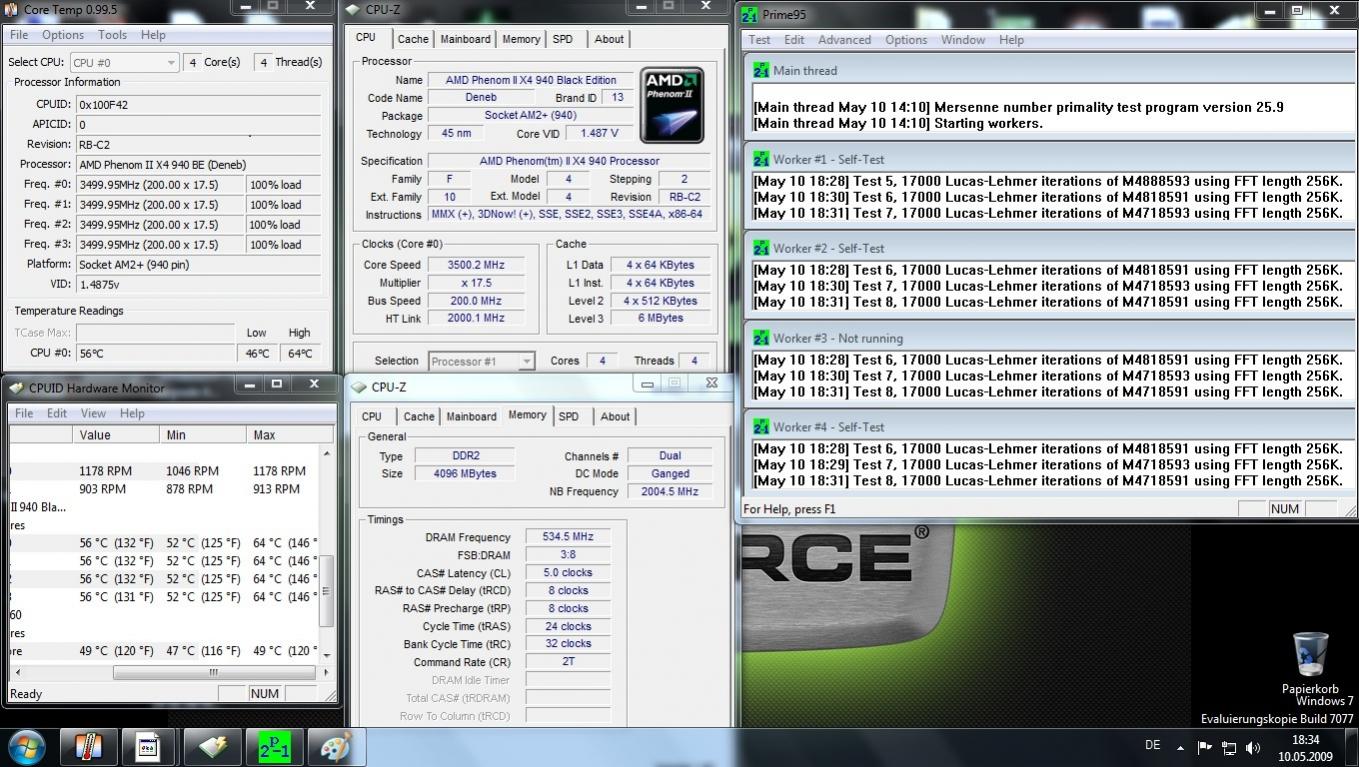Viewport: 1359px width, 767px height.
Task: Click the DRAM Frequency 534.5 MHz field
Action: (568, 537)
